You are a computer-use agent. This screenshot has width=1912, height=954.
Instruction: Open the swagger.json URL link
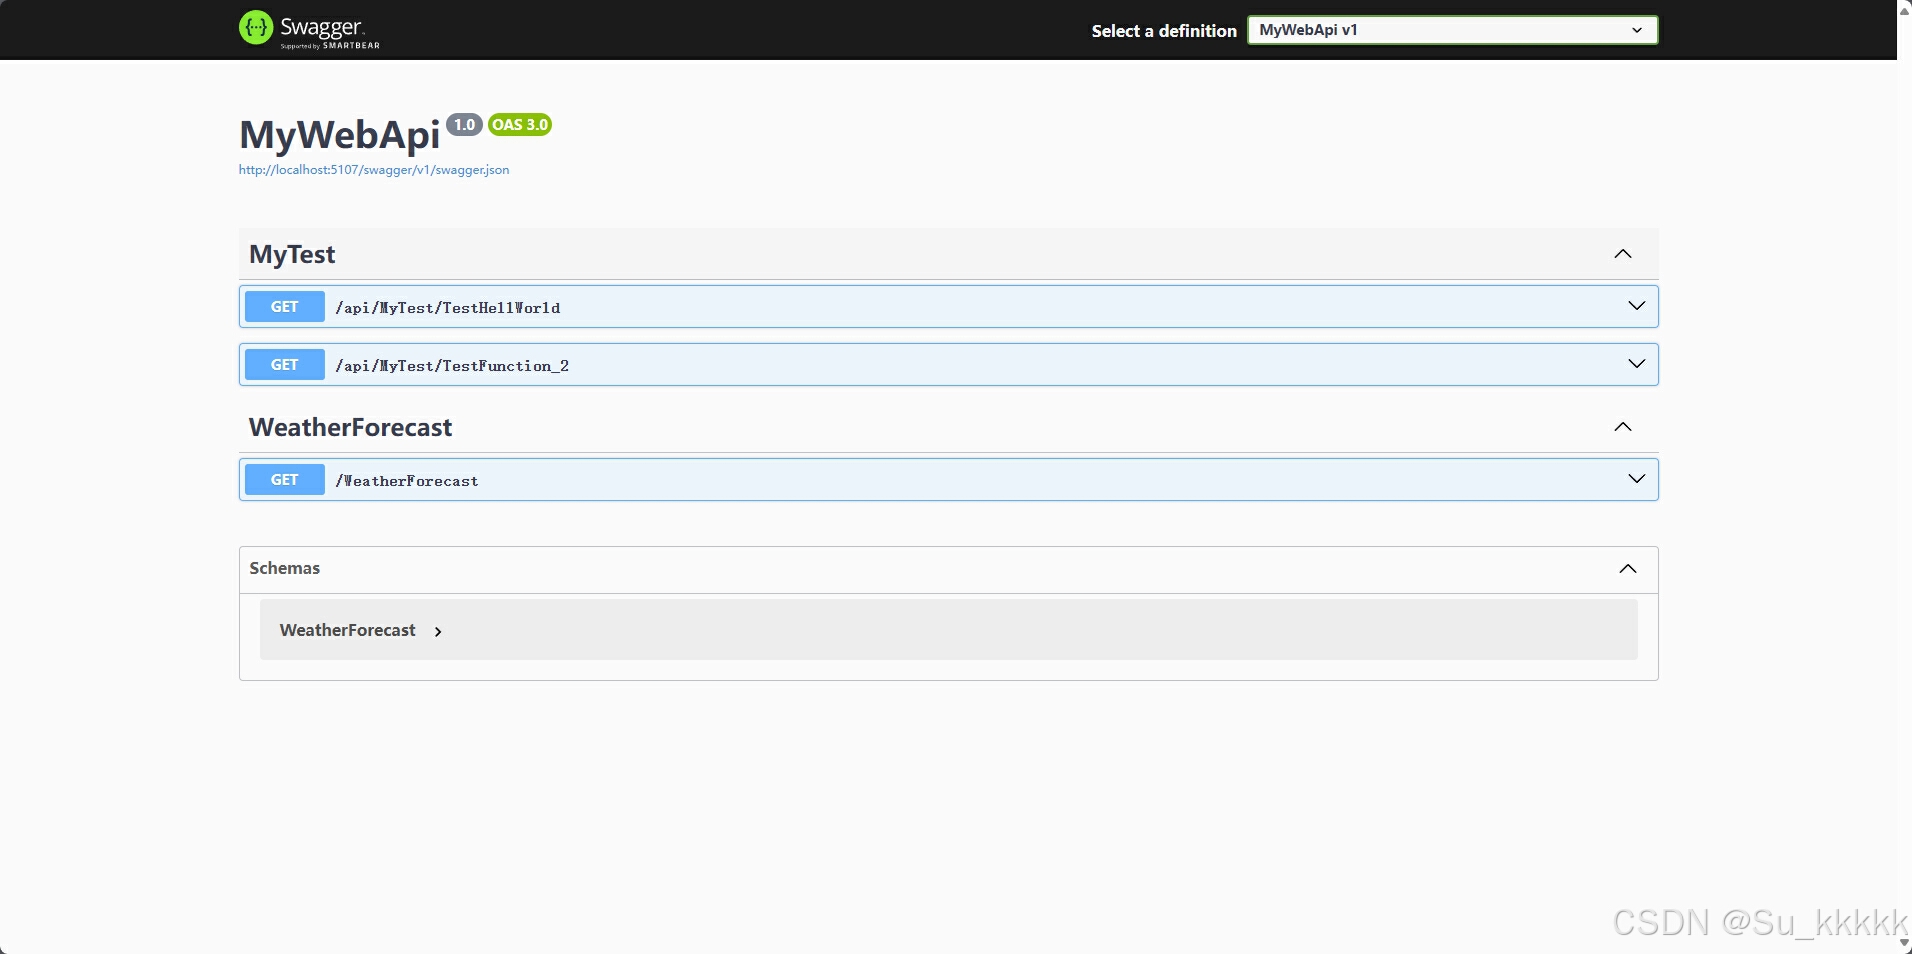click(x=374, y=170)
